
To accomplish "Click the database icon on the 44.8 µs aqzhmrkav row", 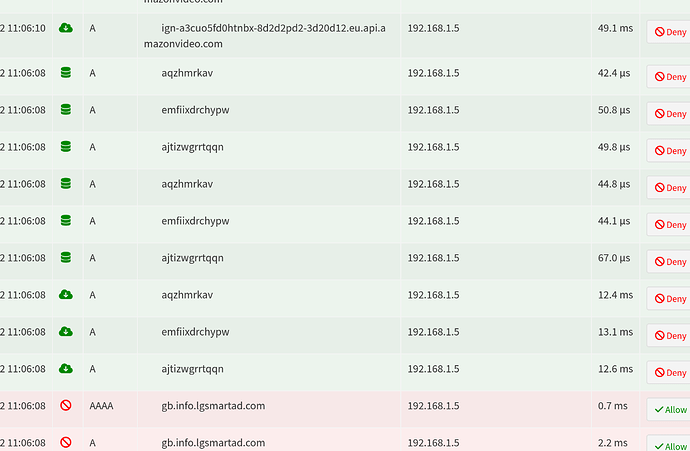I will coord(66,183).
